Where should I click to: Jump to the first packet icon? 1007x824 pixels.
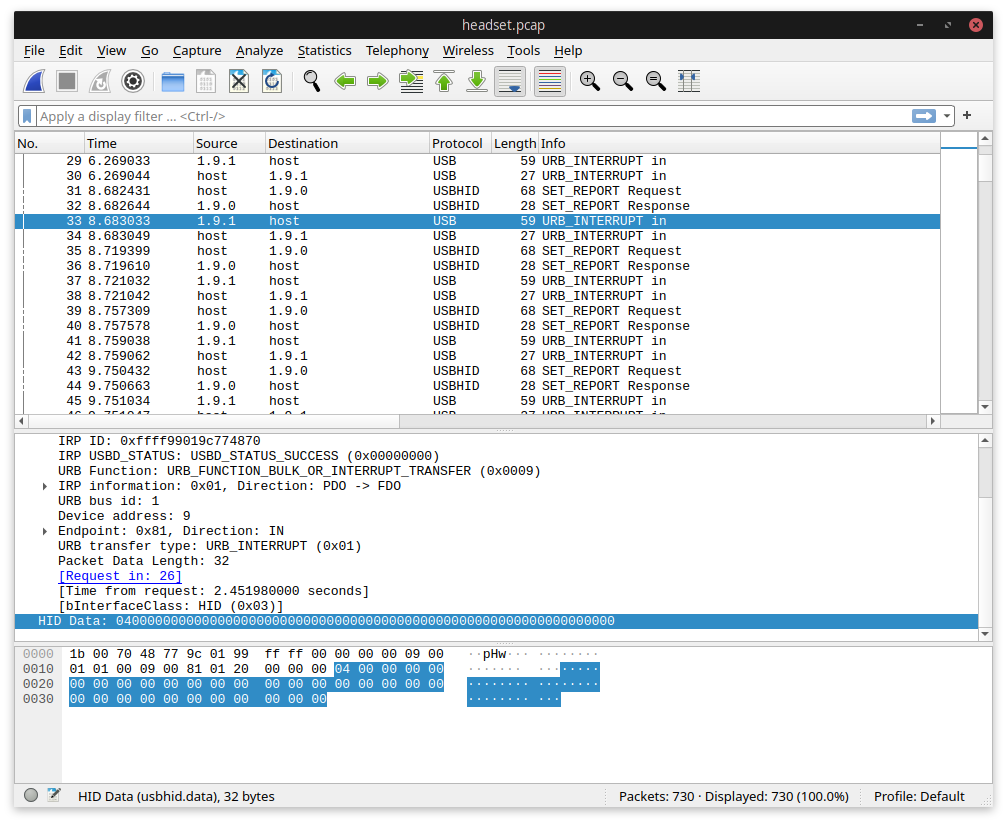444,82
